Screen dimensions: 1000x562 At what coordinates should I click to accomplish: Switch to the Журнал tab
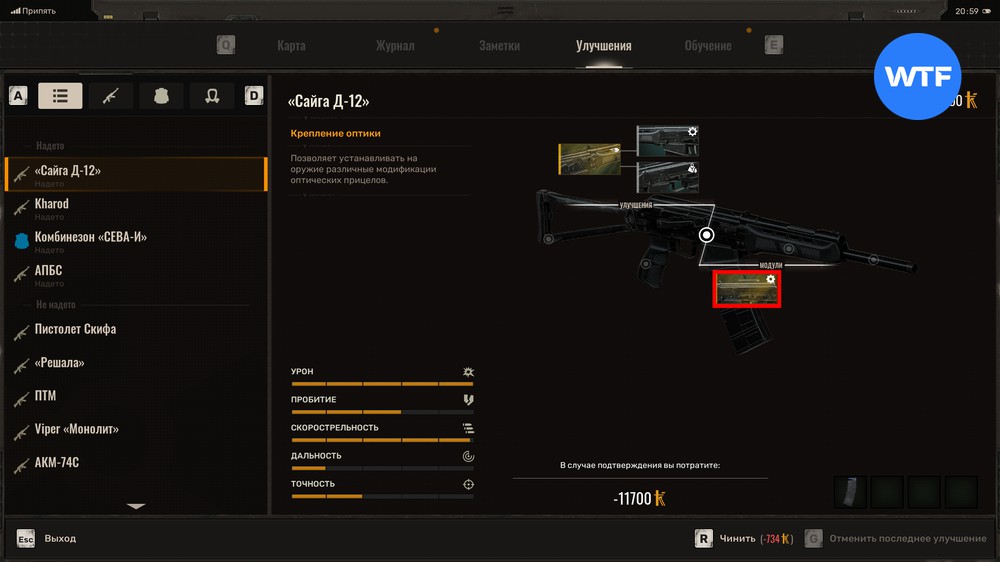click(395, 46)
